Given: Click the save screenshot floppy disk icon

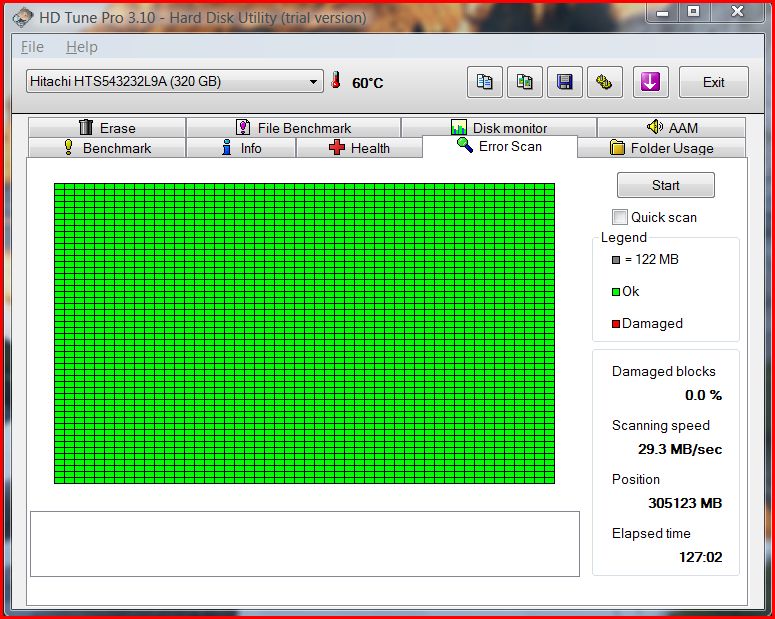Looking at the screenshot, I should point(564,82).
